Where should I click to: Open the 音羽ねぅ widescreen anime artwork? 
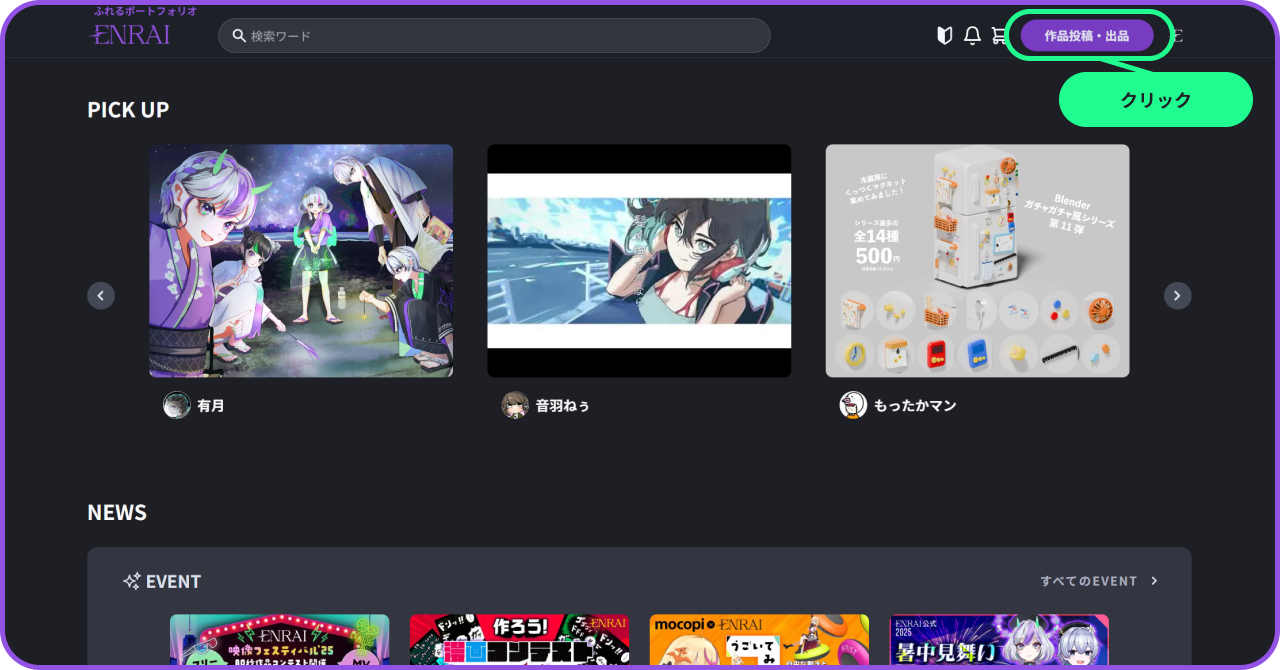coord(639,261)
